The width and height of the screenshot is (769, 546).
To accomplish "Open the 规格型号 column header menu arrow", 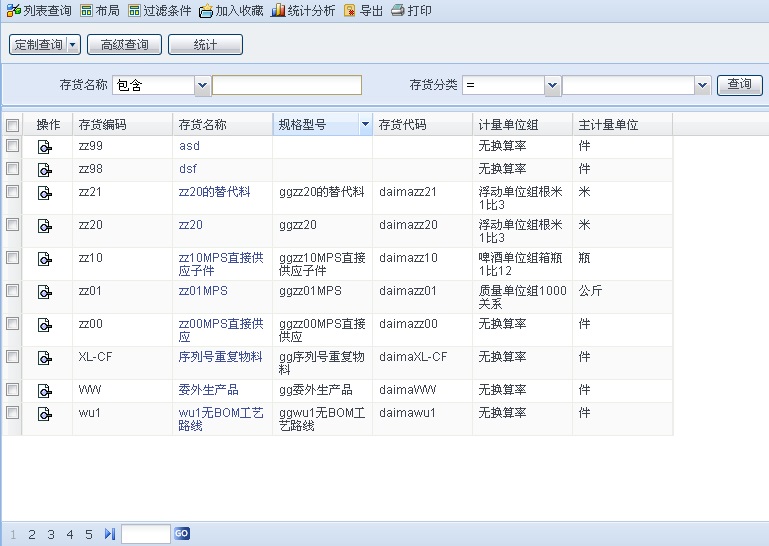I will [x=364, y=125].
